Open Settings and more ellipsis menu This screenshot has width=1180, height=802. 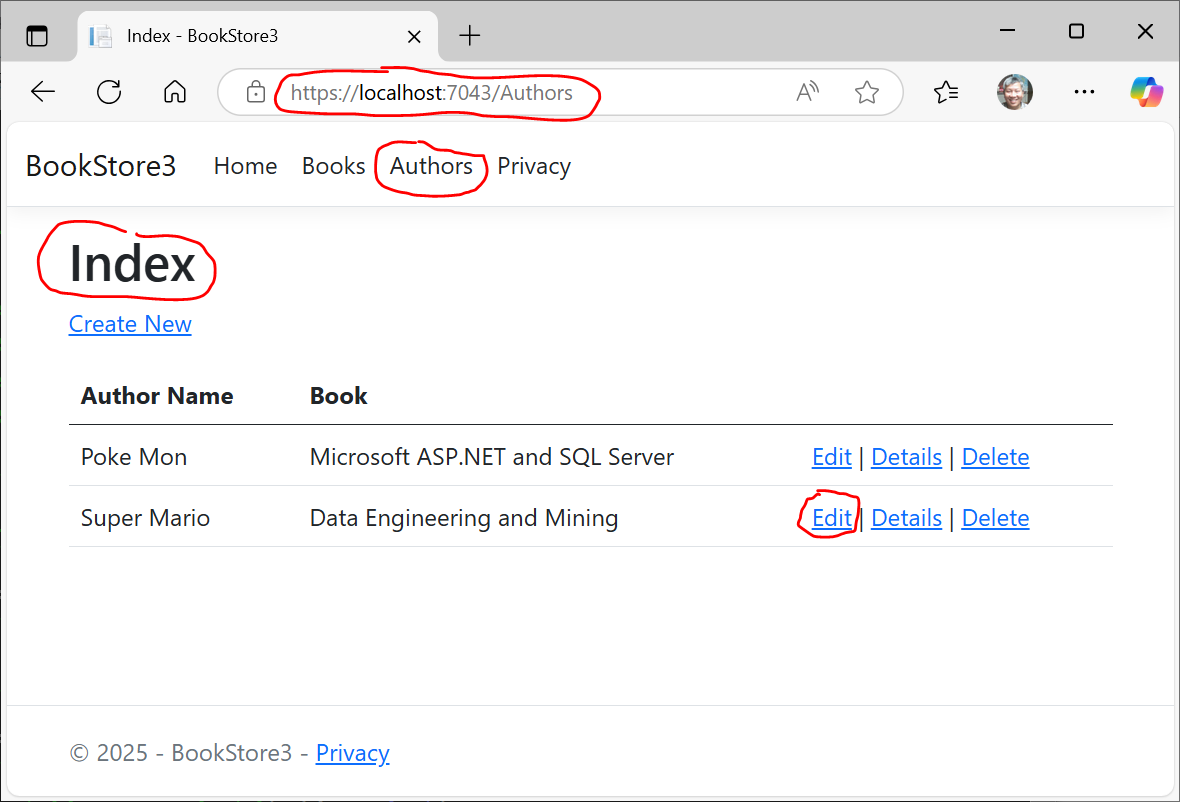coord(1084,92)
